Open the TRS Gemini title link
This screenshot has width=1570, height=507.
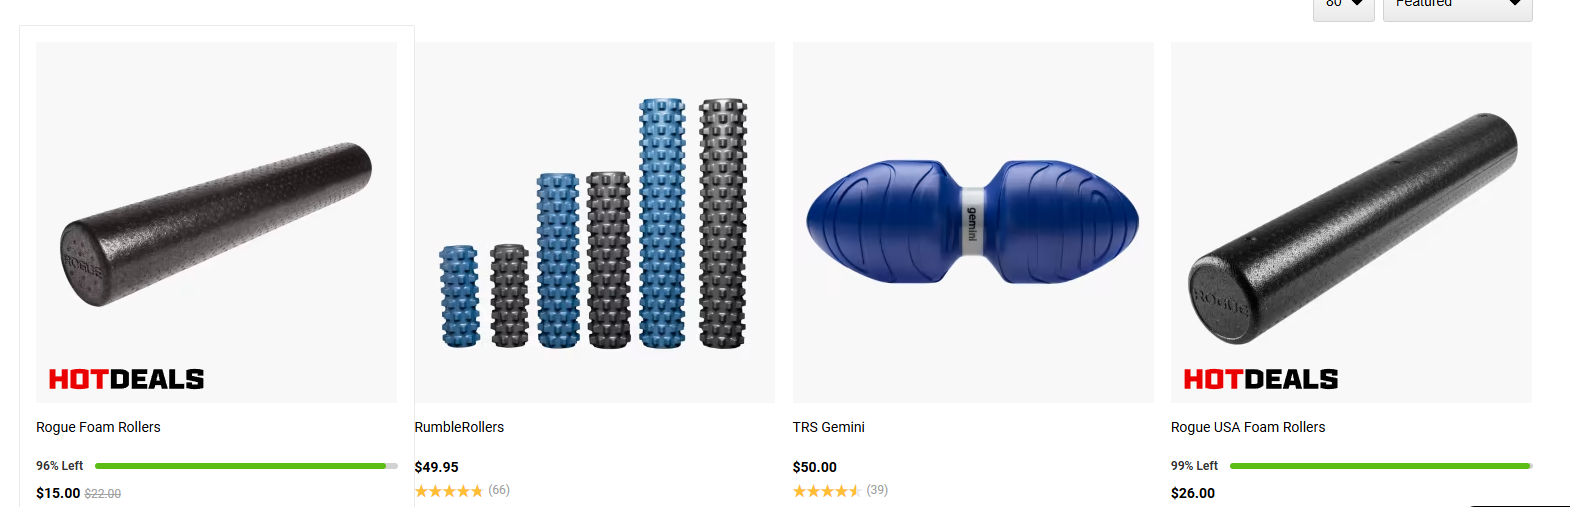click(x=828, y=427)
